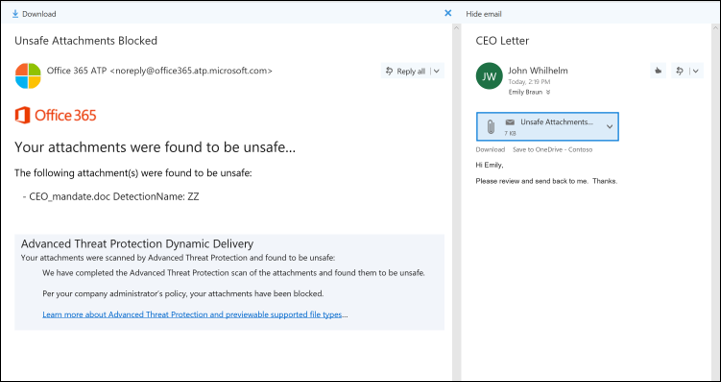
Task: Click the CEO_mandate.doc DetectionName line
Action: 111,197
